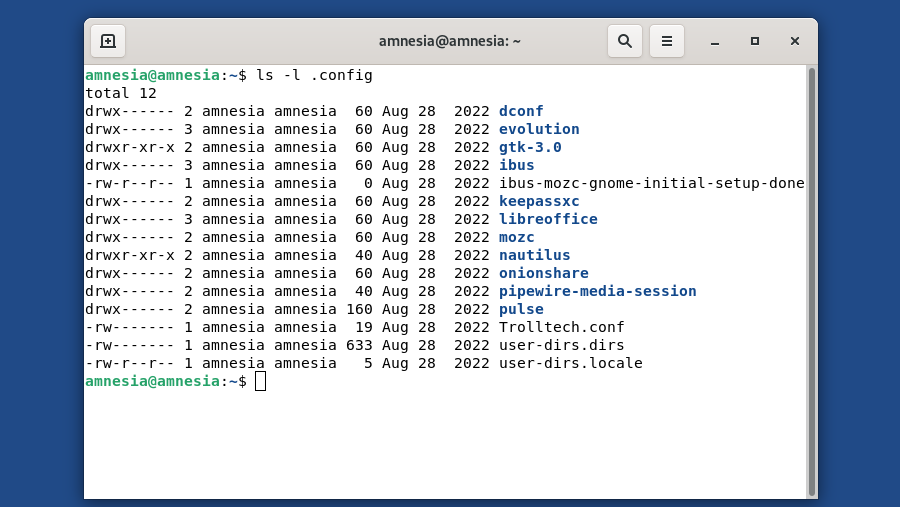Screen dimensions: 900x507
Task: Click the pipewire-media-session directory name
Action: pos(598,291)
